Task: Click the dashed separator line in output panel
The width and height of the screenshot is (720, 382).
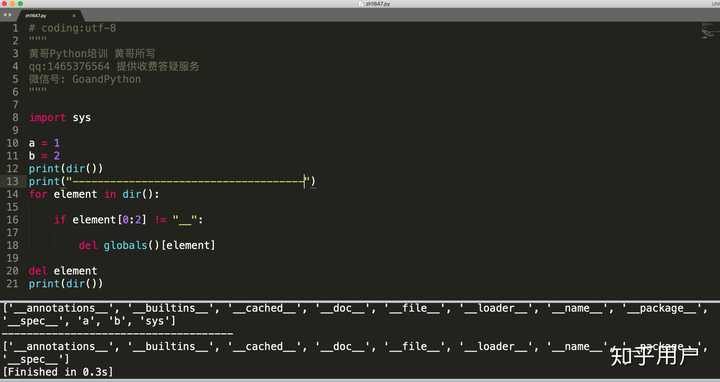Action: [118, 334]
